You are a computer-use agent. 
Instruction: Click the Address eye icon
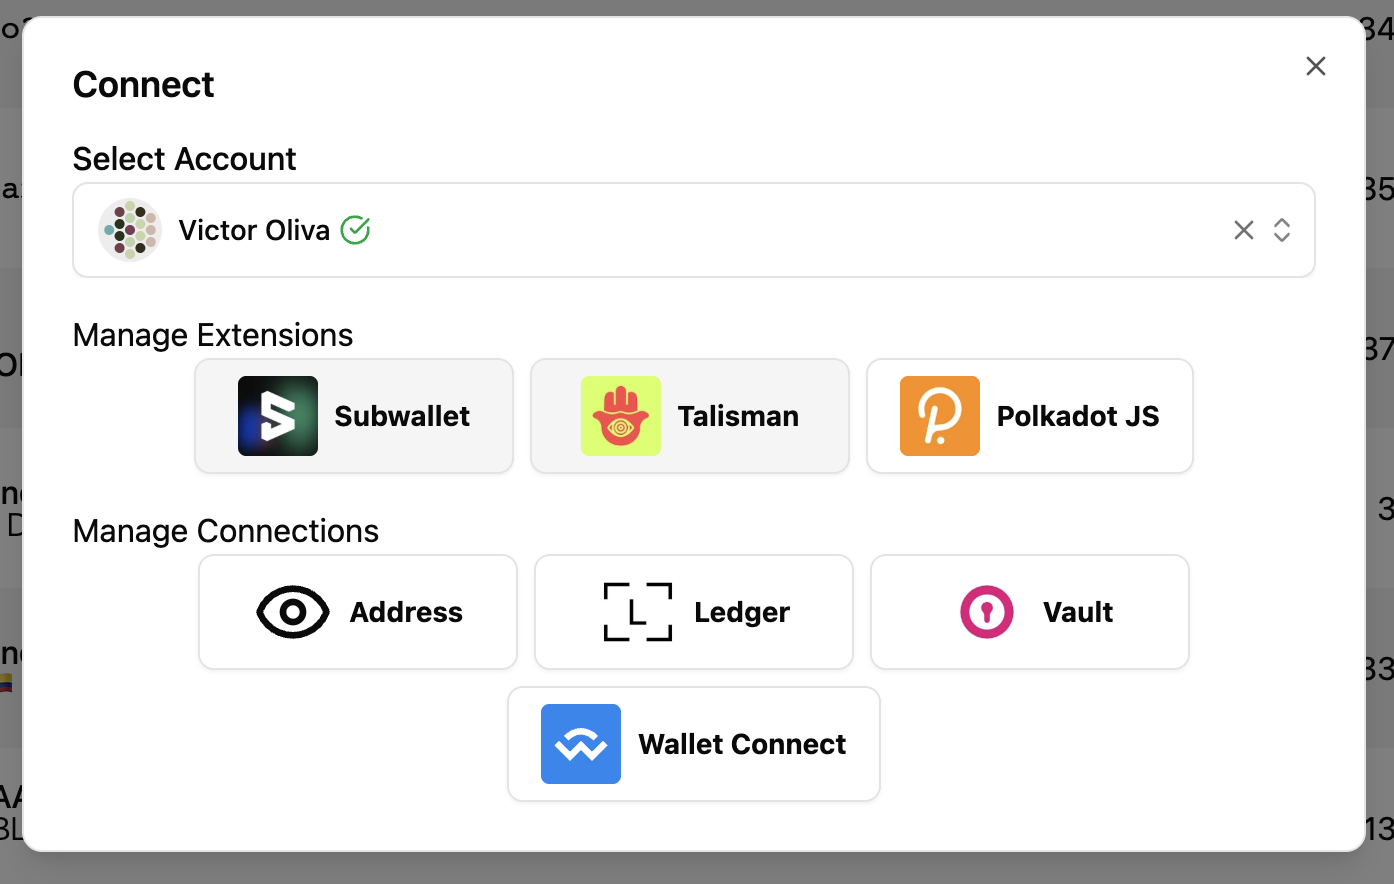(x=293, y=612)
